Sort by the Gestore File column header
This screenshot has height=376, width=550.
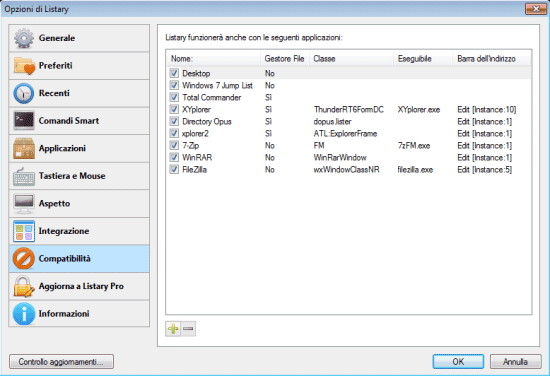tap(285, 59)
